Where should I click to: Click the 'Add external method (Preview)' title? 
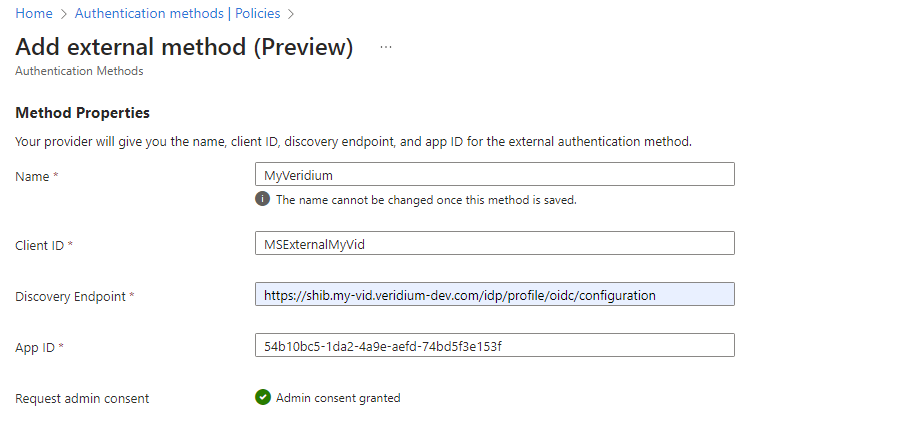click(x=184, y=47)
